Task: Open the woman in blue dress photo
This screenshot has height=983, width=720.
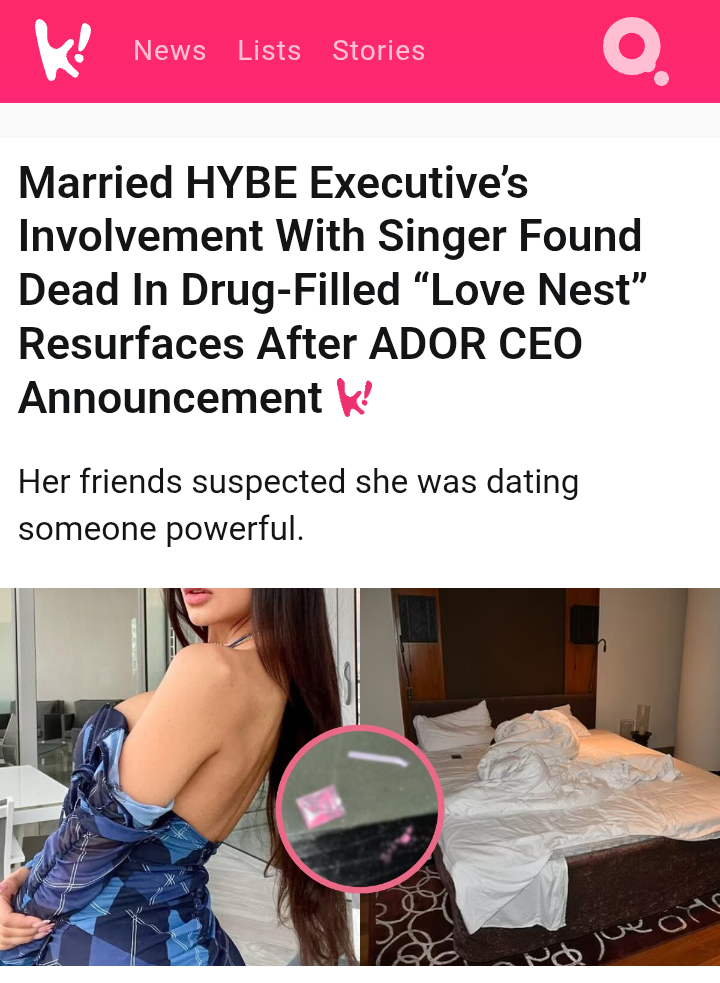Action: [x=179, y=777]
